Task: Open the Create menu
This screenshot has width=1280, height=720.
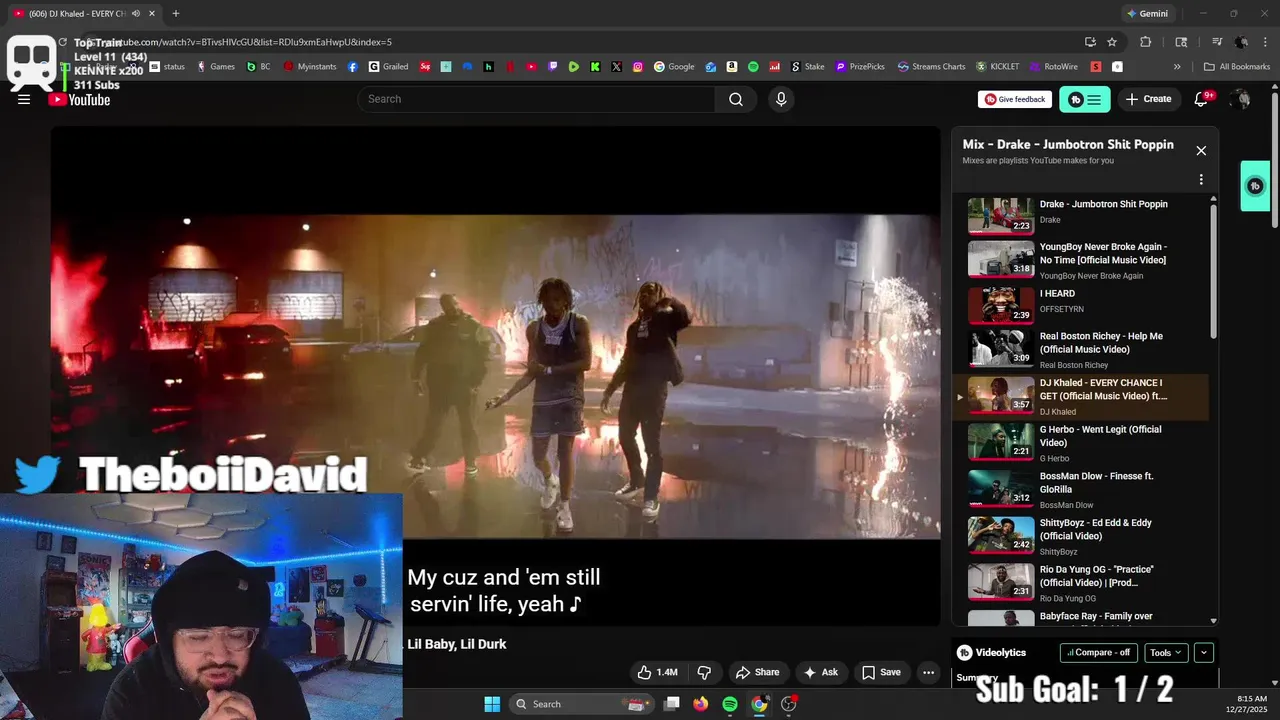Action: [x=1148, y=99]
